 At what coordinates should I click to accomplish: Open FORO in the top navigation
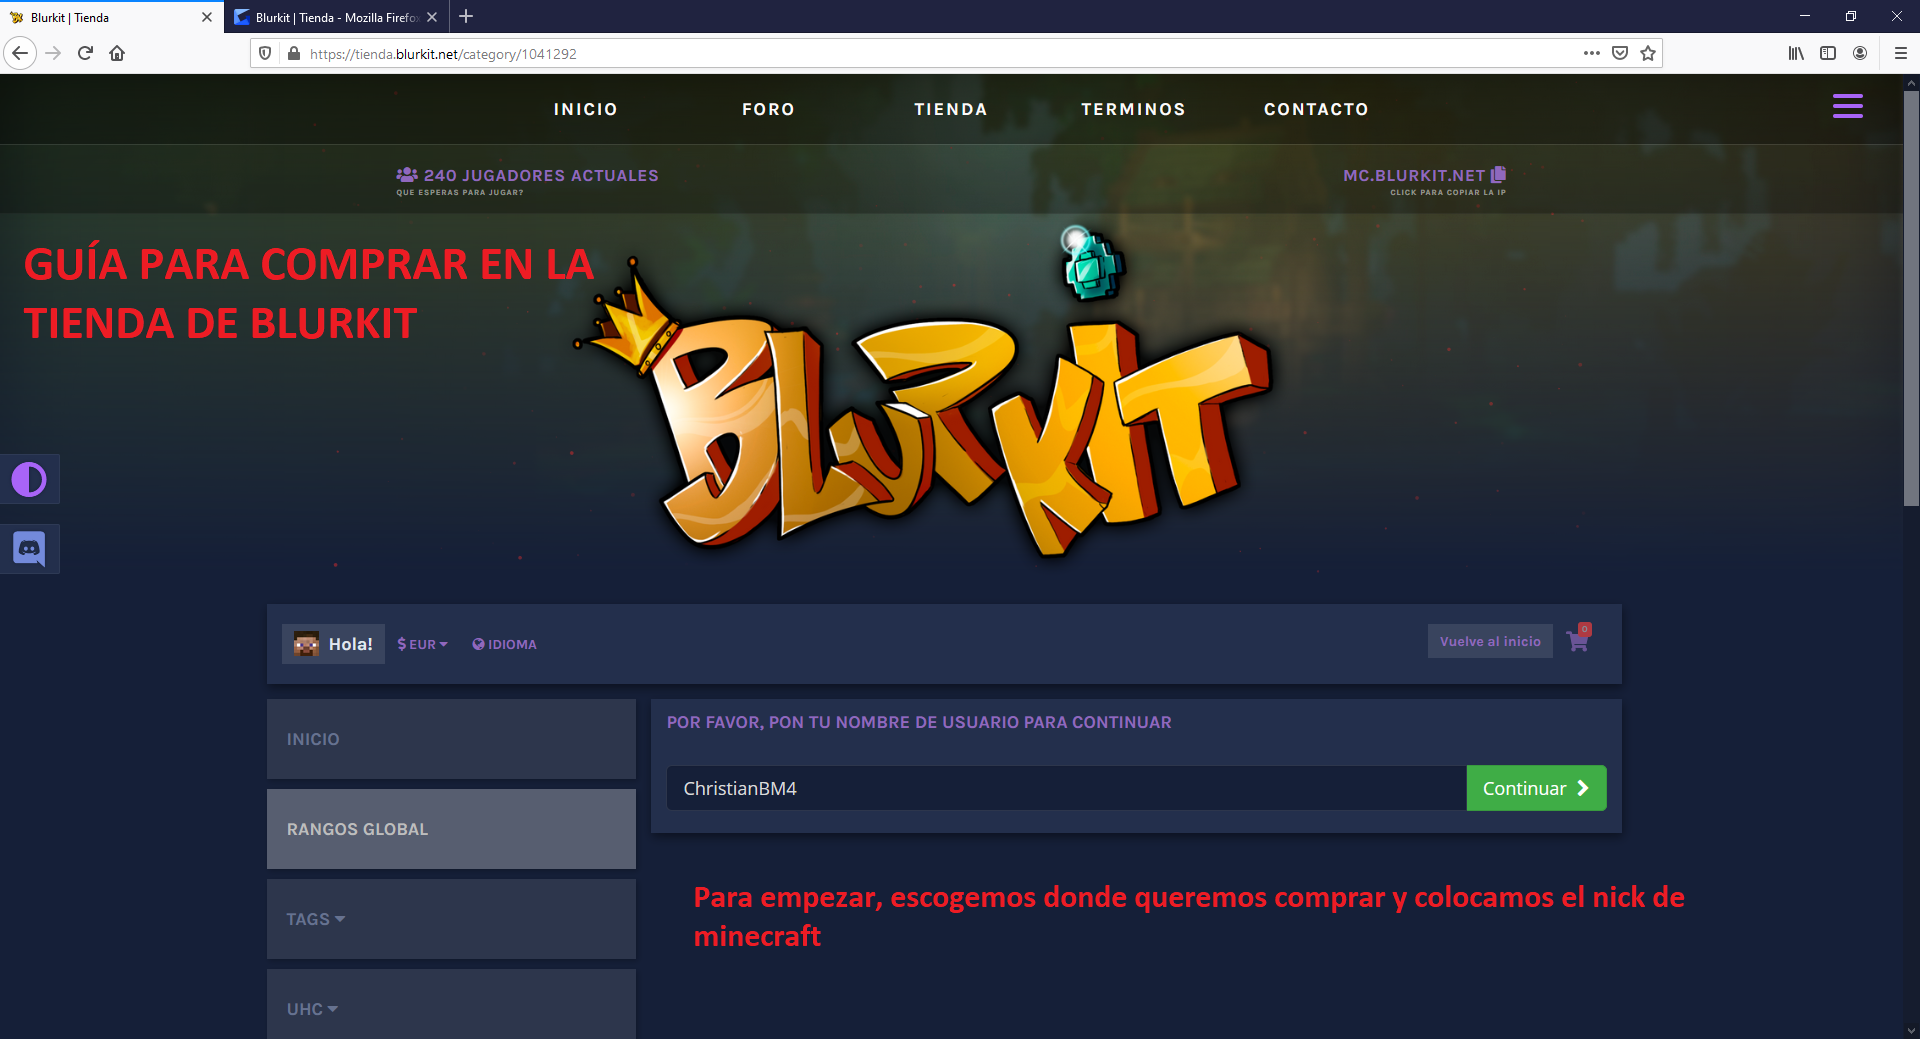[768, 109]
